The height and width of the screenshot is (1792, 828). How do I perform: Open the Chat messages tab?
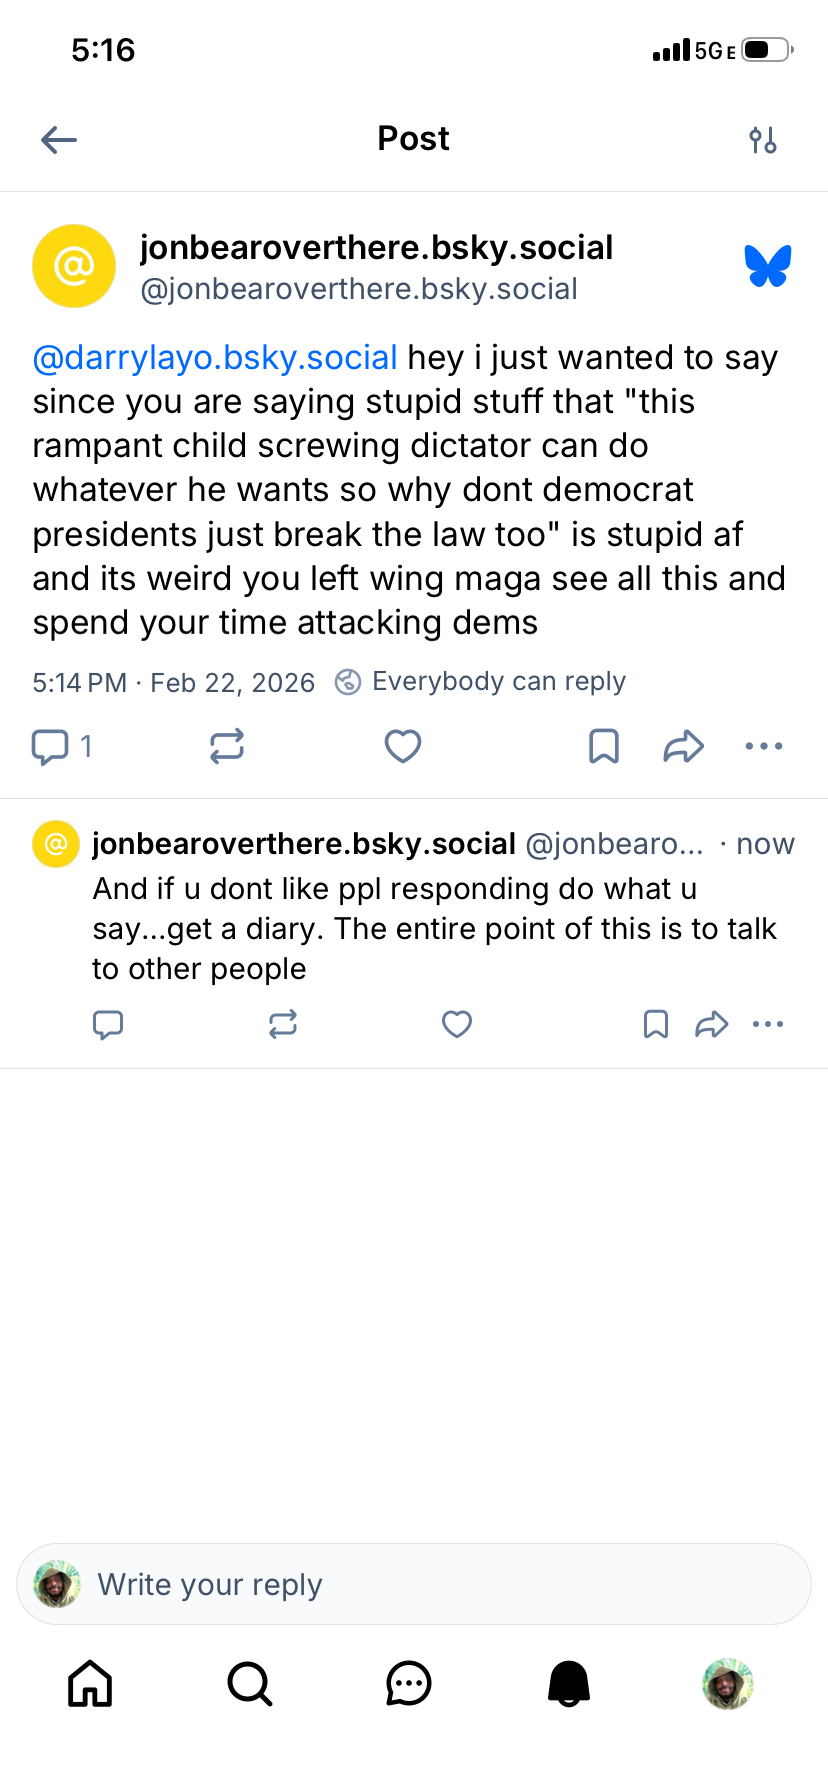(x=409, y=1683)
